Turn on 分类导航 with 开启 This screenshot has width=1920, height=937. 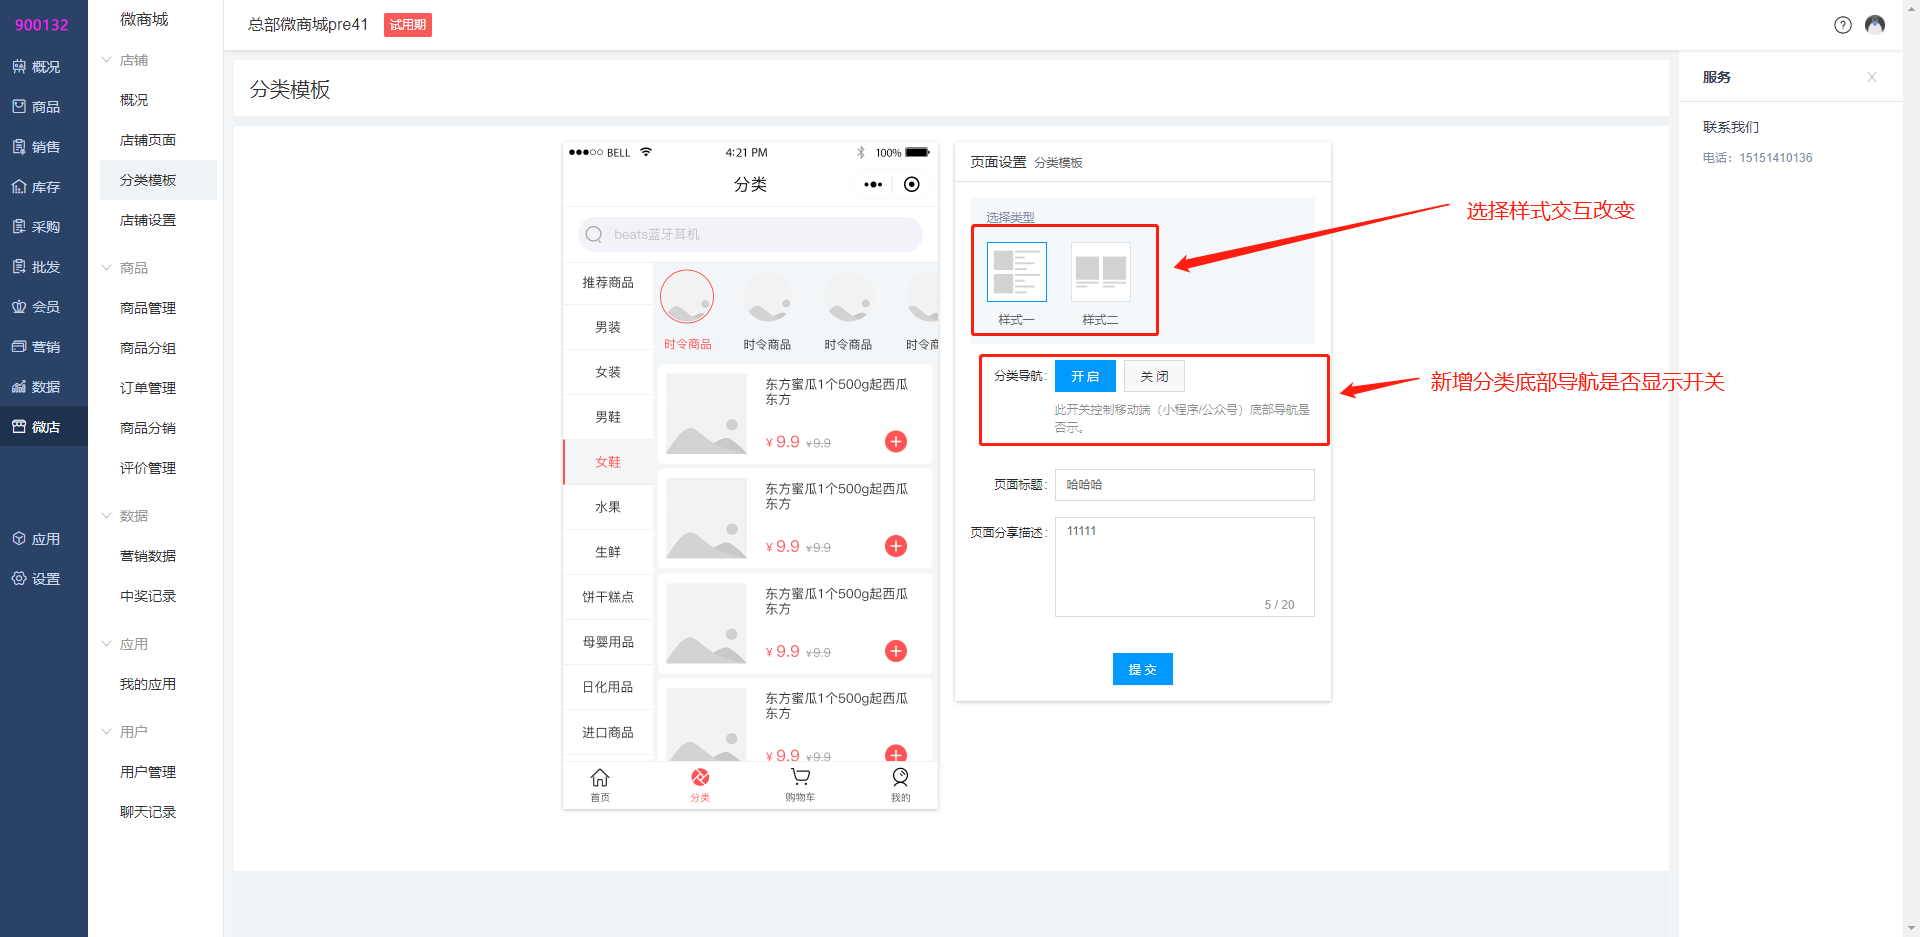click(1085, 376)
